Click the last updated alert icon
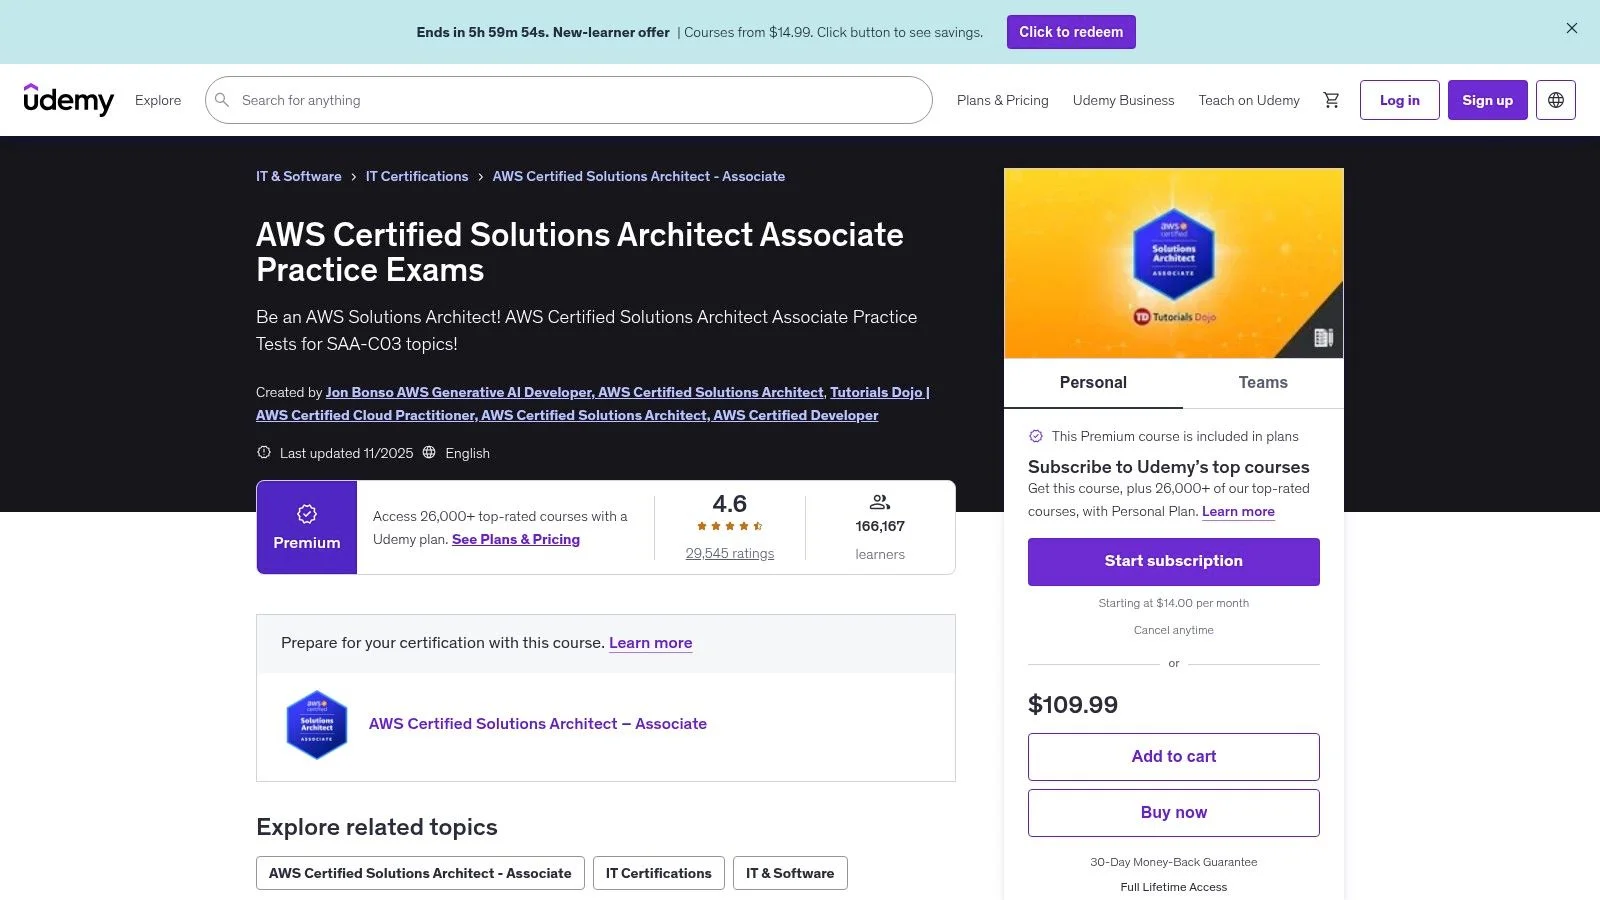Viewport: 1600px width, 900px height. pos(264,452)
